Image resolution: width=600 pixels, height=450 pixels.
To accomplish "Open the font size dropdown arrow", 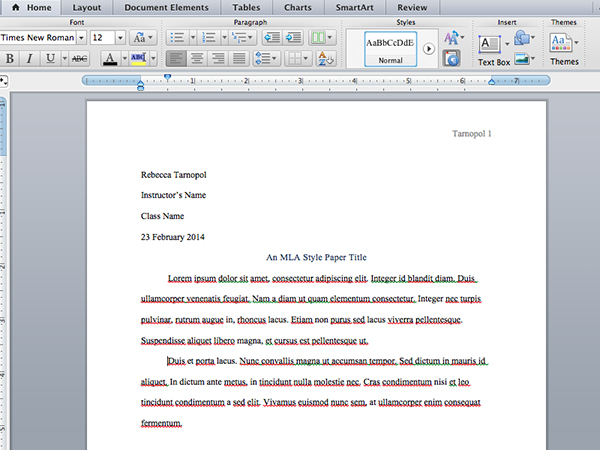I will pyautogui.click(x=120, y=38).
